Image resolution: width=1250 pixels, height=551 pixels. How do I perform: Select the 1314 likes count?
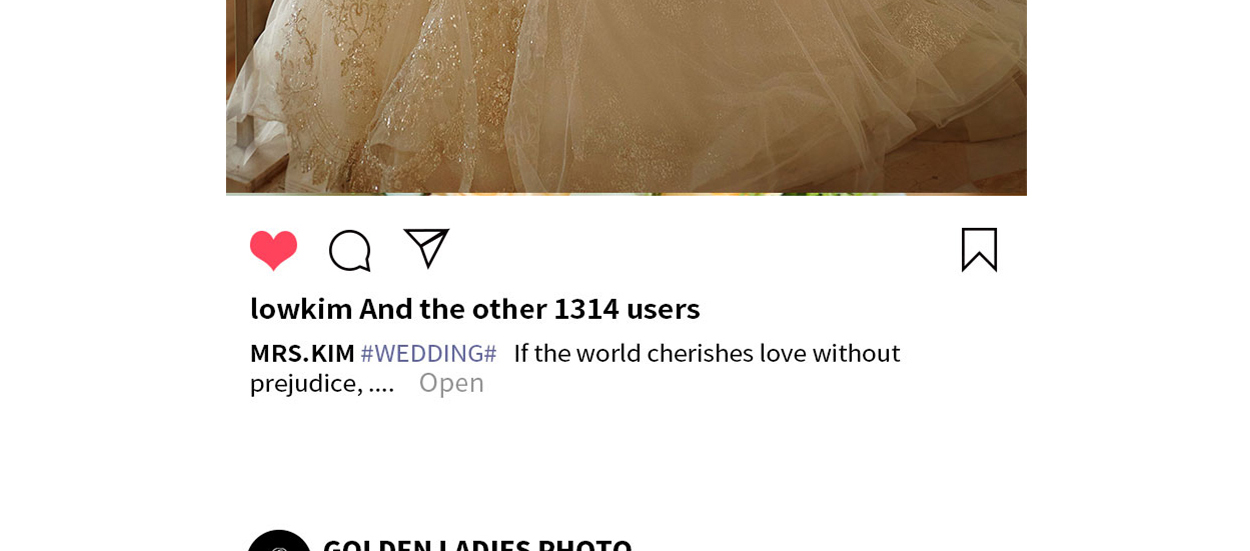[586, 308]
